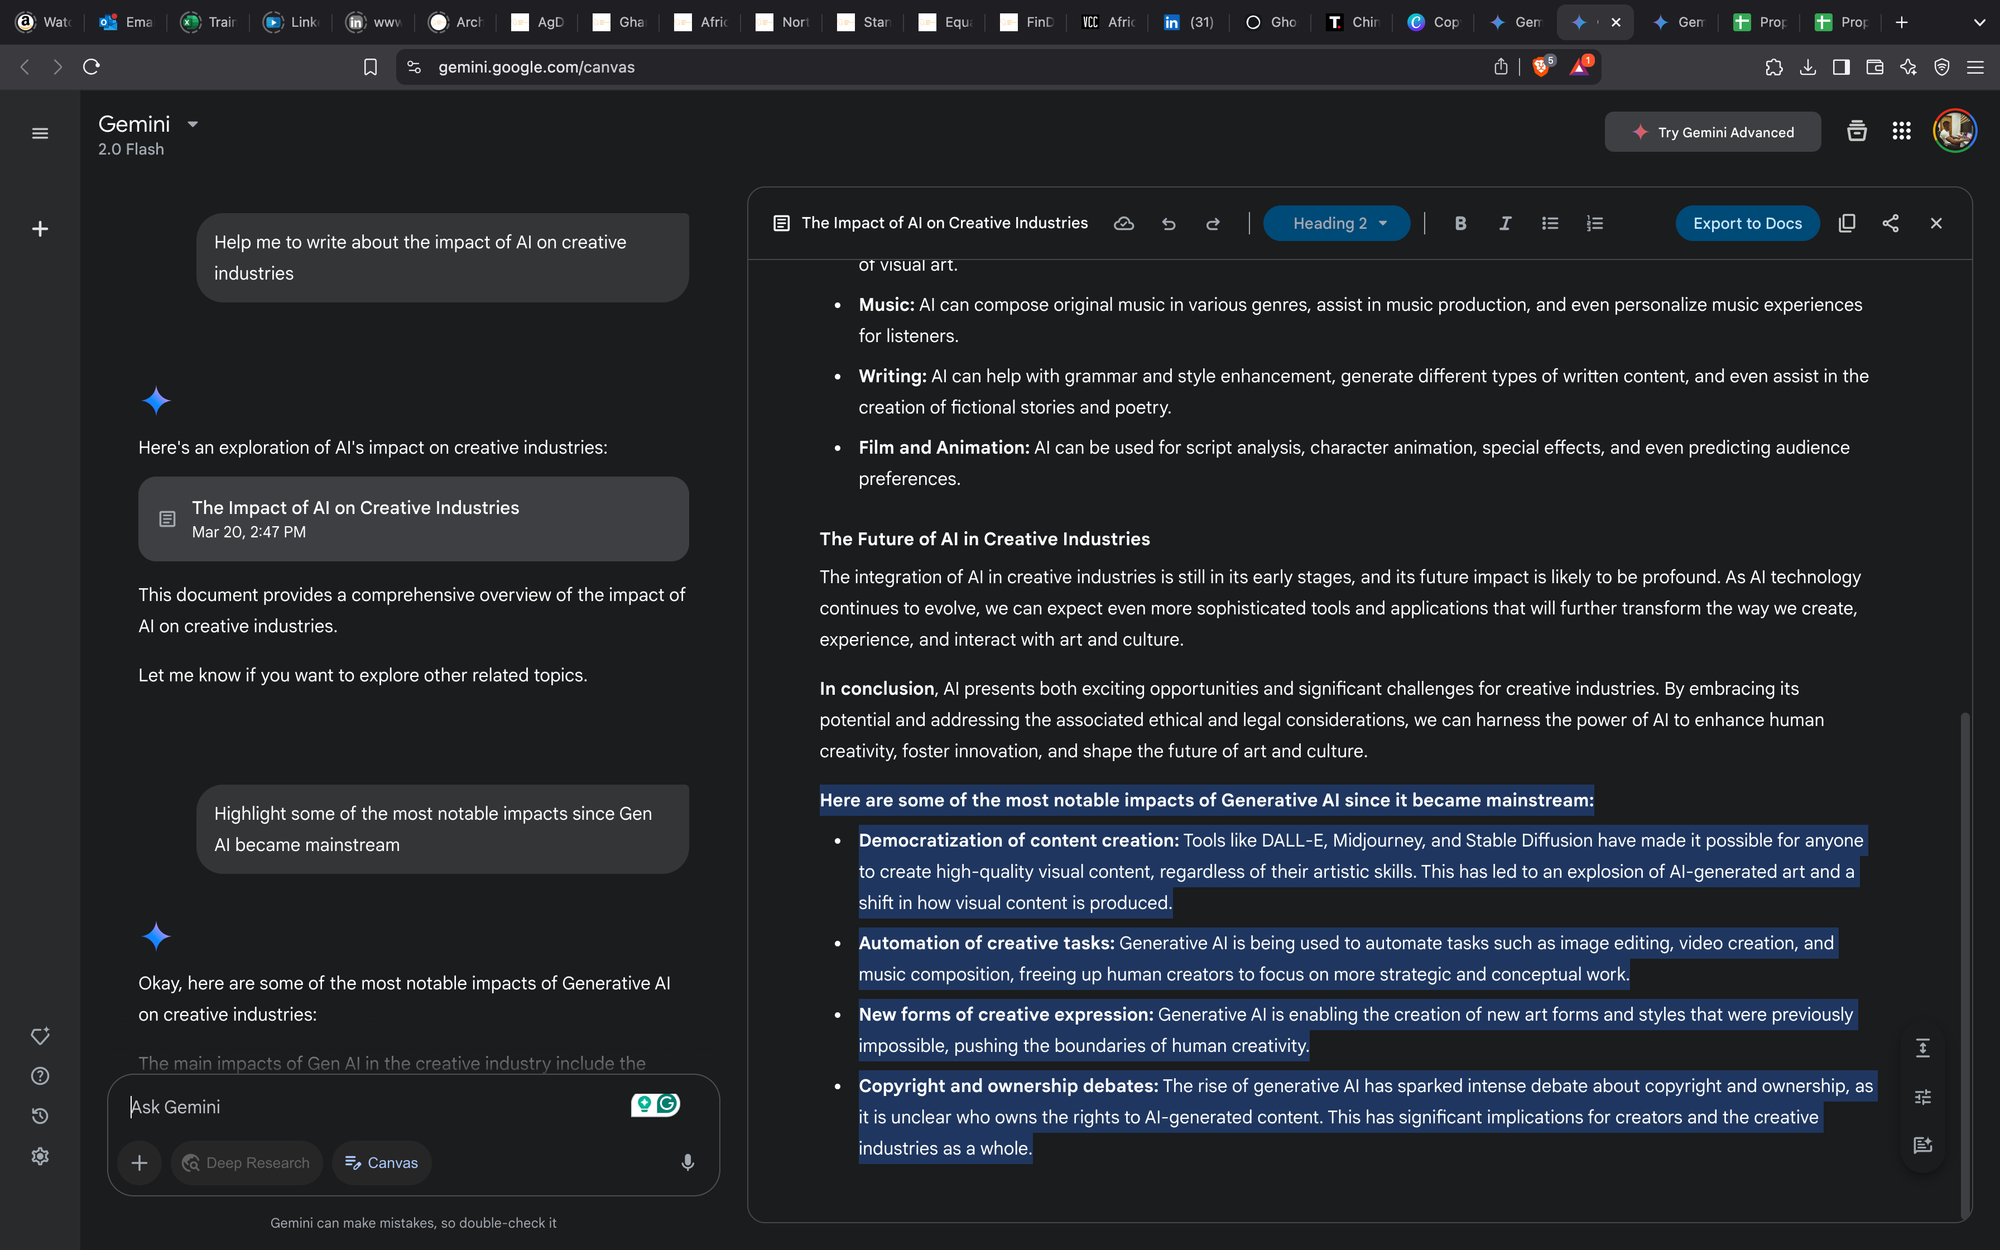Expand browser tab list chevron
This screenshot has width=2000, height=1250.
click(1978, 22)
